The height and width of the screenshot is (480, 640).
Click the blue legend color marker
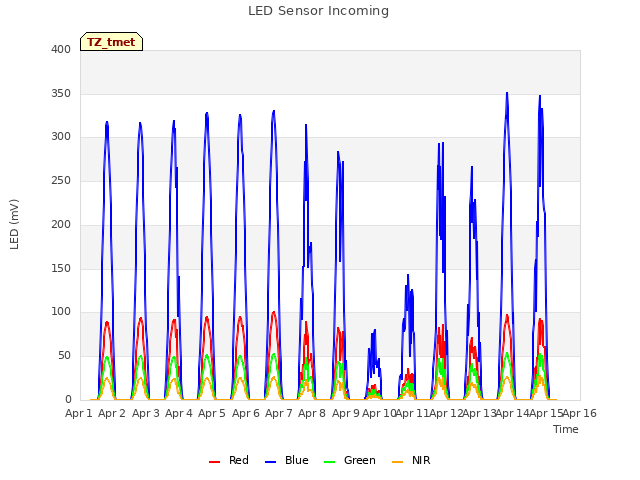(271, 462)
